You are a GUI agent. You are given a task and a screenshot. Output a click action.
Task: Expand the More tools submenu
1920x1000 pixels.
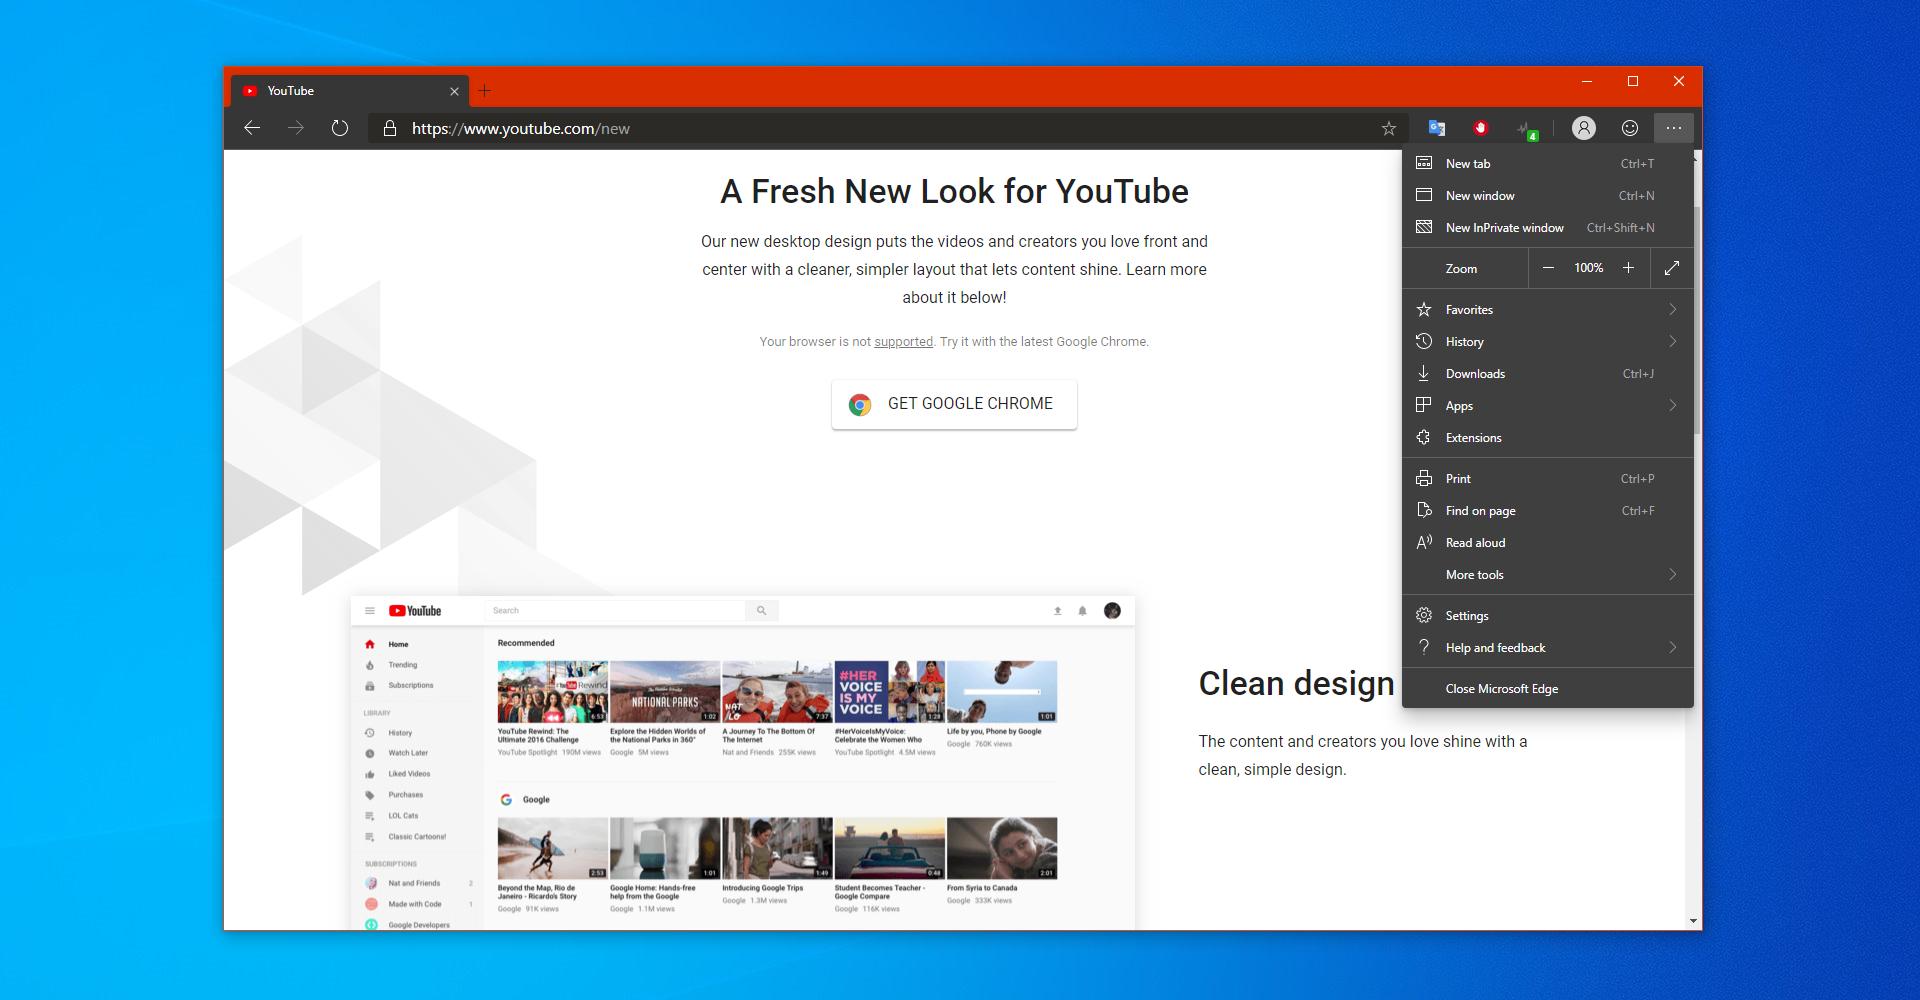[x=1673, y=574]
